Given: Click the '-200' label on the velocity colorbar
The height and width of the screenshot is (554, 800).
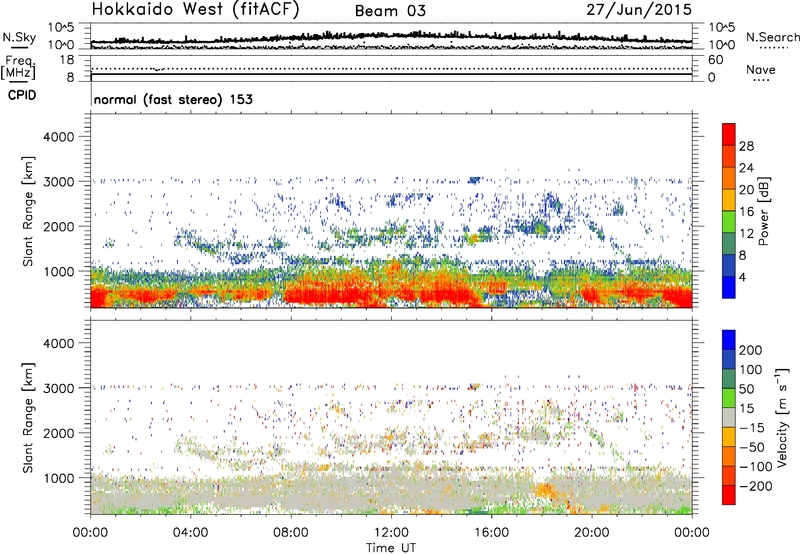Looking at the screenshot, I should (756, 487).
